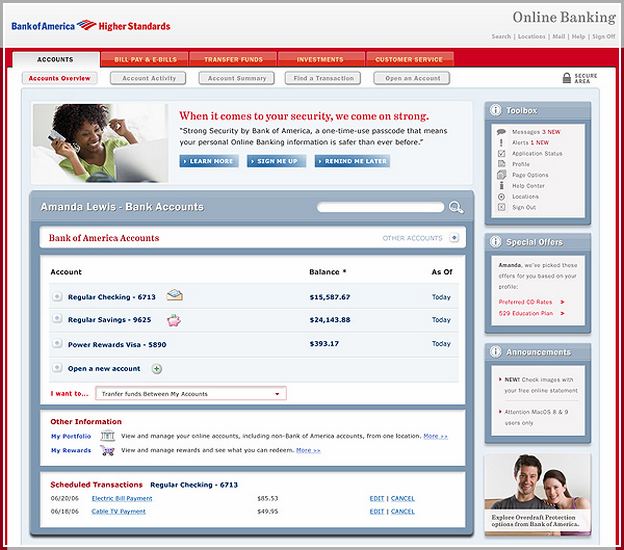Click the Special Offers header info icon
The height and width of the screenshot is (550, 624).
coord(495,242)
